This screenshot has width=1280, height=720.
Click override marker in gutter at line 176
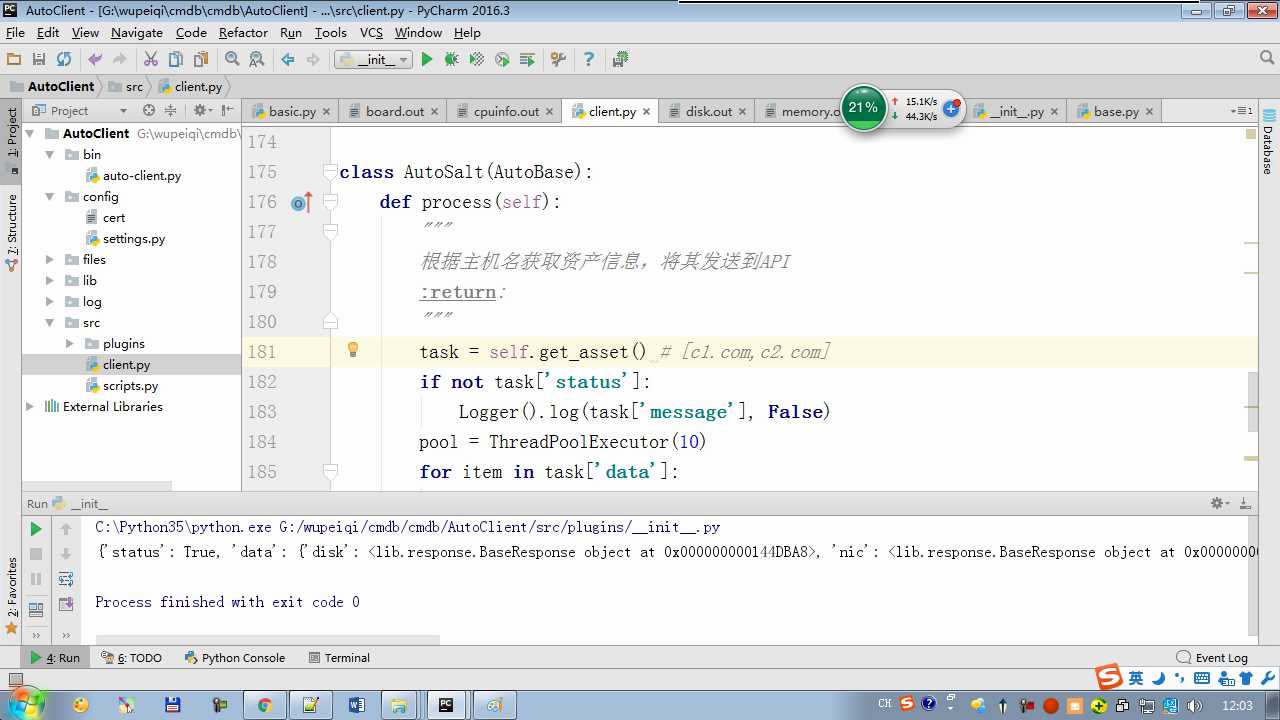[301, 203]
